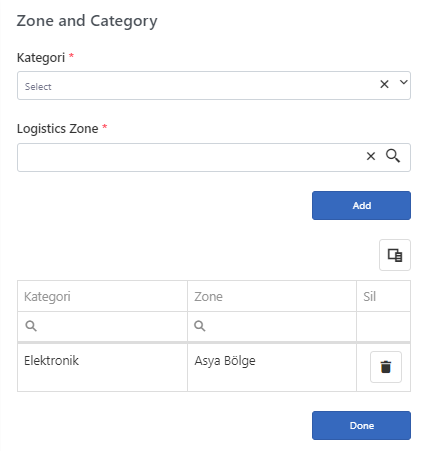The width and height of the screenshot is (427, 451).
Task: Click the Logistics Zone field label
Action: 58,129
